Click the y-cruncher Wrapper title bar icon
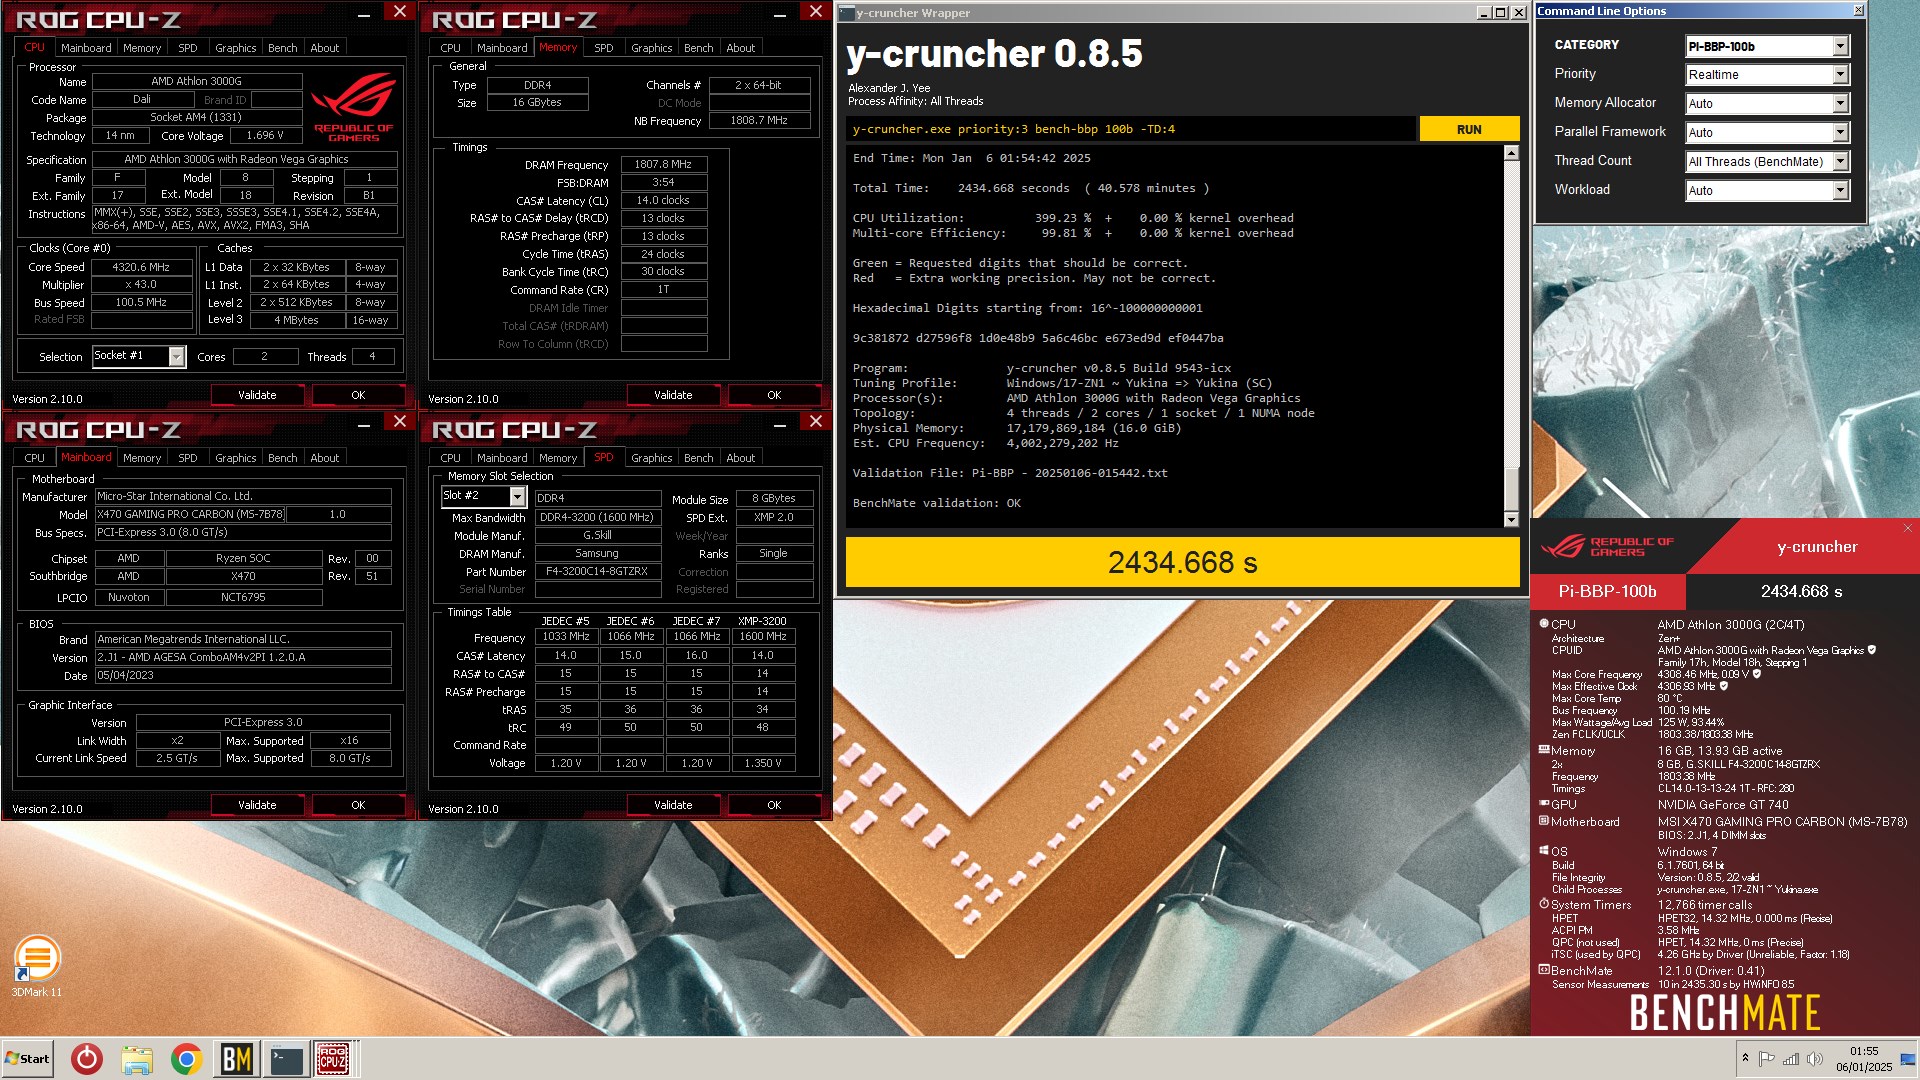Viewport: 1920px width, 1080px height. pyautogui.click(x=846, y=13)
